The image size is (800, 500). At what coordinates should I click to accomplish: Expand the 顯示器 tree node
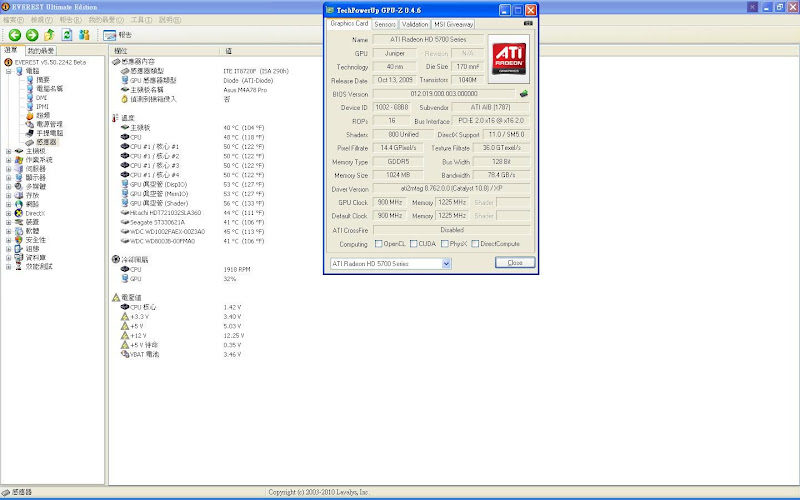click(9, 178)
